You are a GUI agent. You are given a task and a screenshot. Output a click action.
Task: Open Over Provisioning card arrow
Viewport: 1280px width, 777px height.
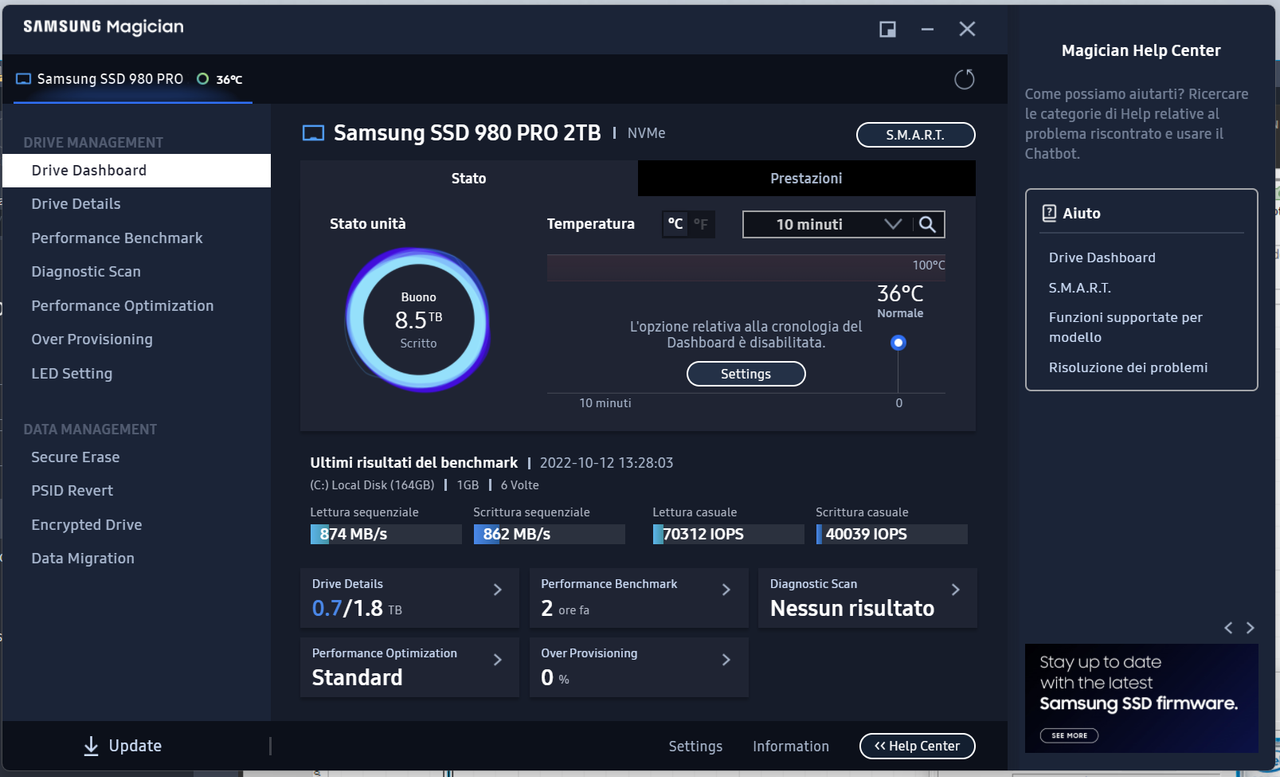point(727,660)
